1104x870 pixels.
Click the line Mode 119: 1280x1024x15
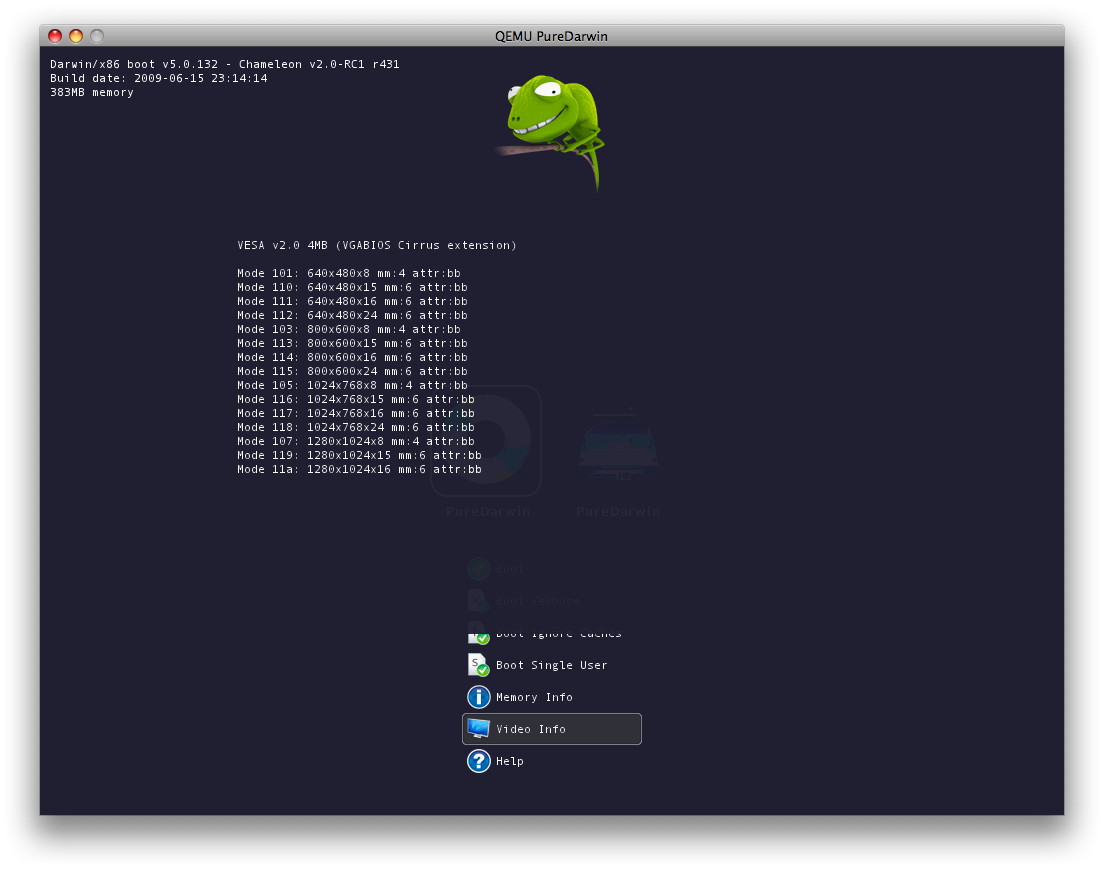point(359,455)
